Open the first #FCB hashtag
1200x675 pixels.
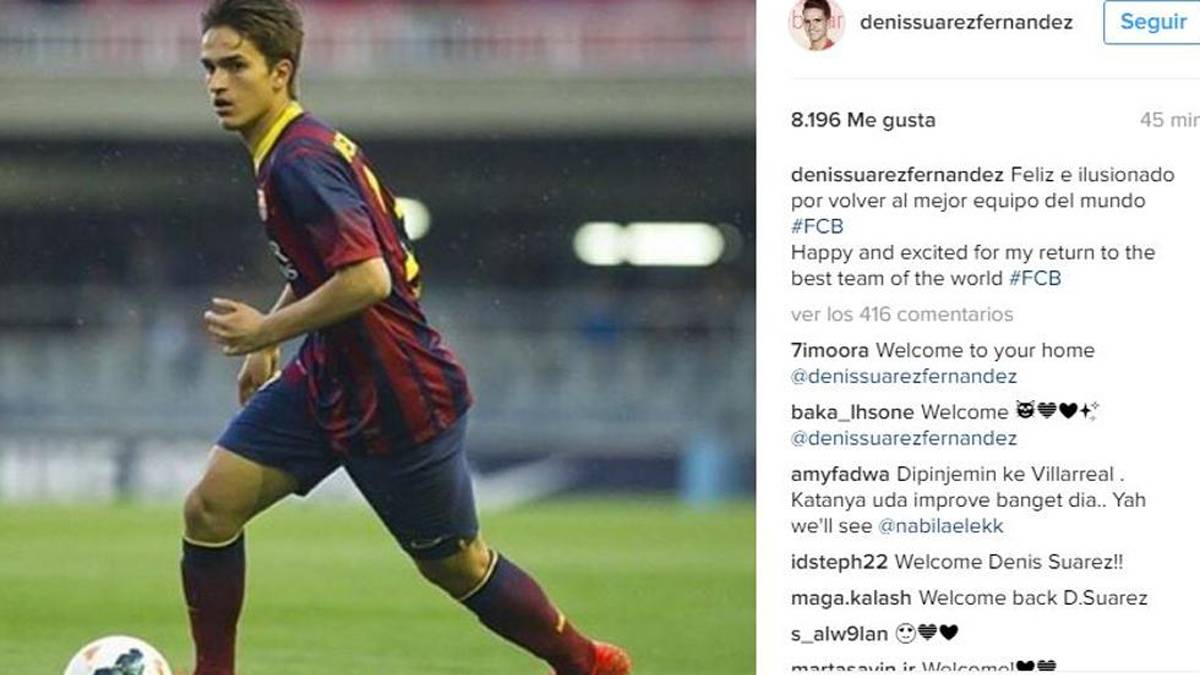click(817, 227)
